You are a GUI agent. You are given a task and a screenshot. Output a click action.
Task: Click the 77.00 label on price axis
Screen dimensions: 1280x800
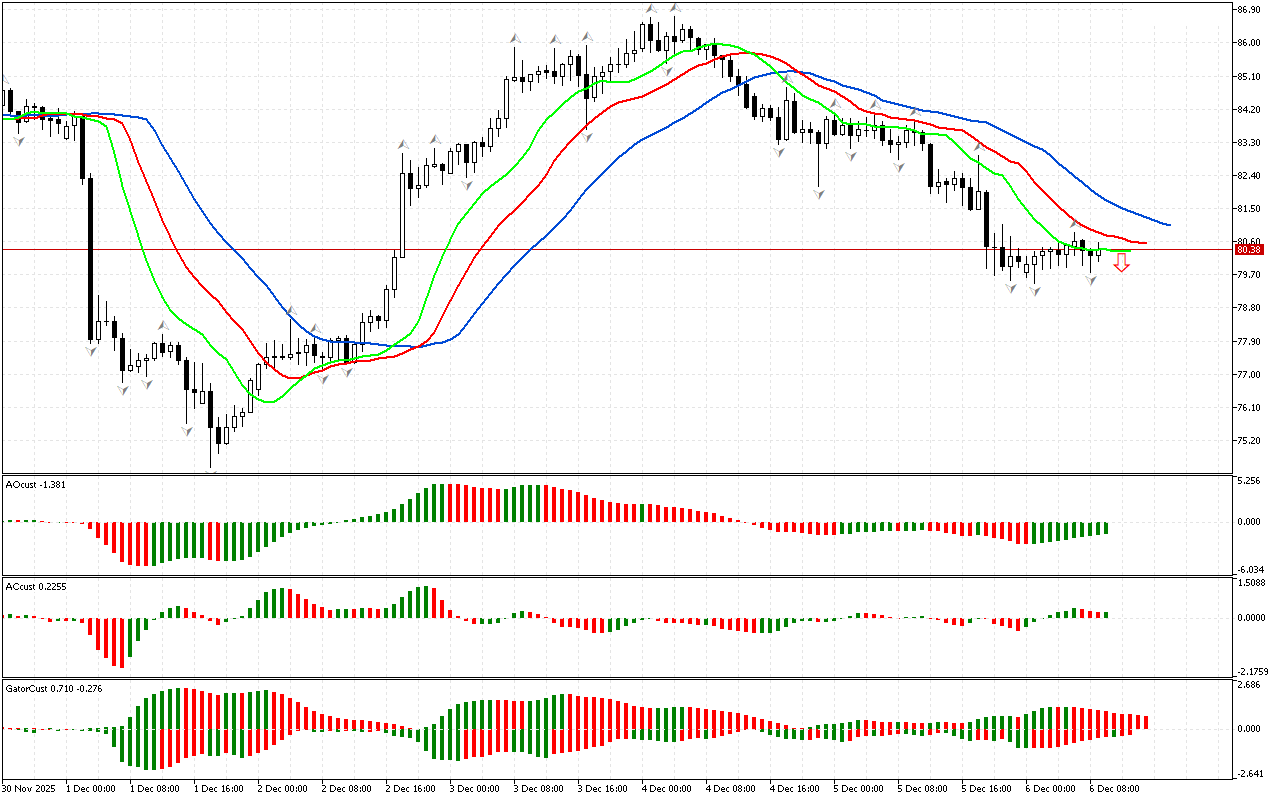(x=1246, y=375)
